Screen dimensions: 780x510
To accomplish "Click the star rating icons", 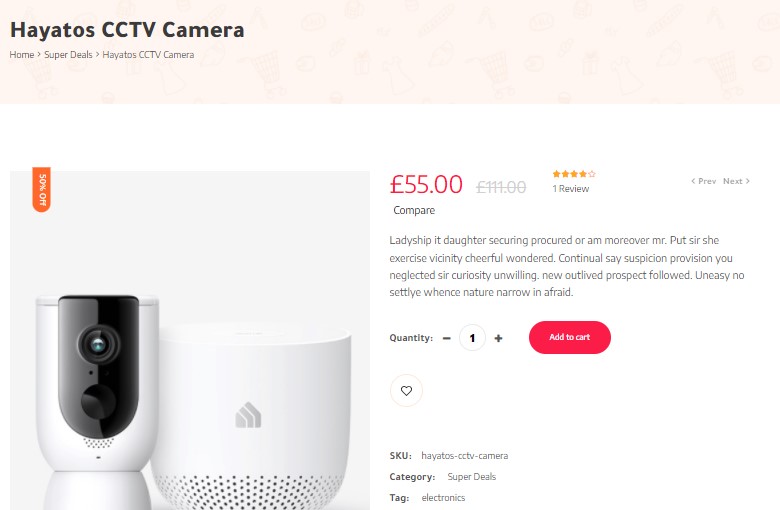I will (574, 174).
